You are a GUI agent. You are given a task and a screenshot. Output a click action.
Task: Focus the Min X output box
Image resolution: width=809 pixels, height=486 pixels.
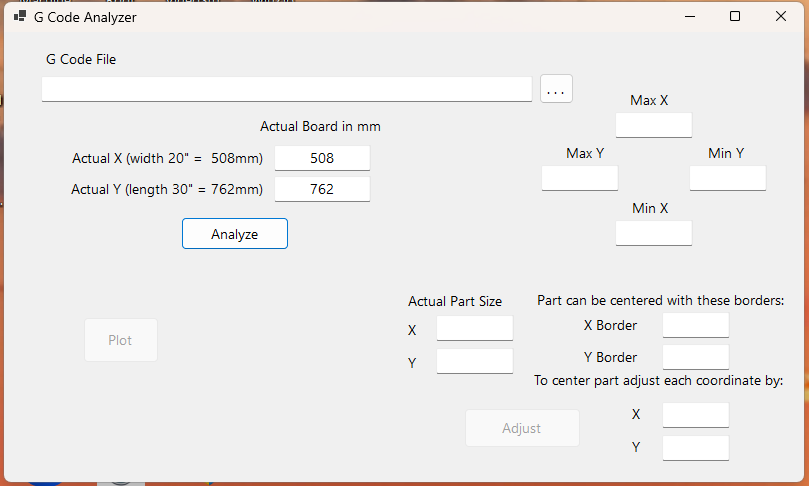pyautogui.click(x=653, y=233)
